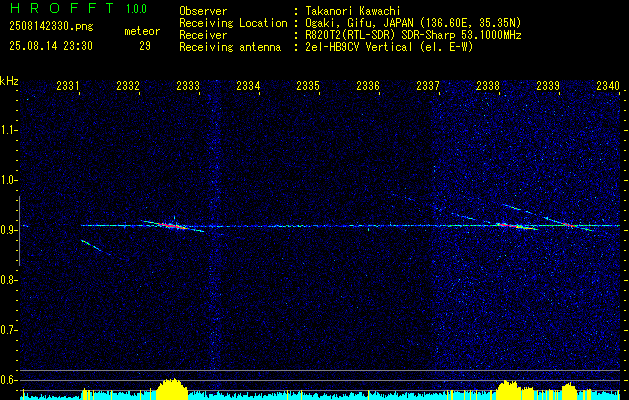Screen dimensions: 629x400
Task: Click the 'Observer' field label
Action: pos(203,11)
